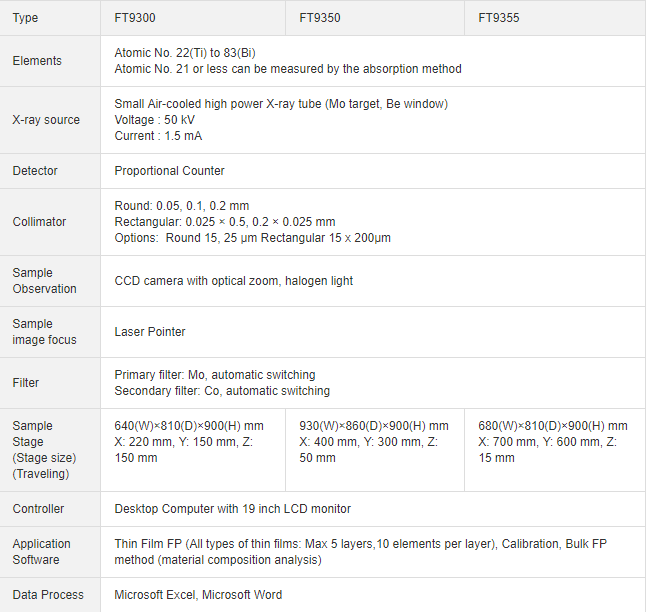The width and height of the screenshot is (646, 612).
Task: Select the Detector row label
Action: 35,171
